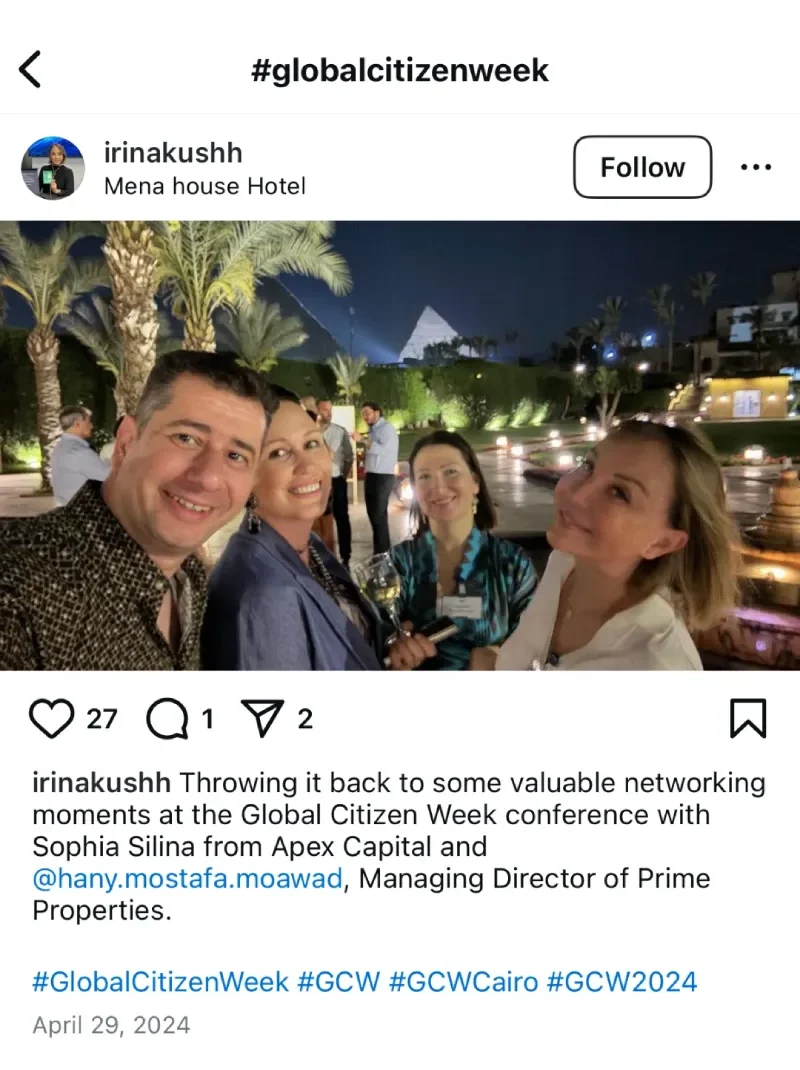Tap the irinakushh name in the caption
800x1070 pixels.
point(101,783)
